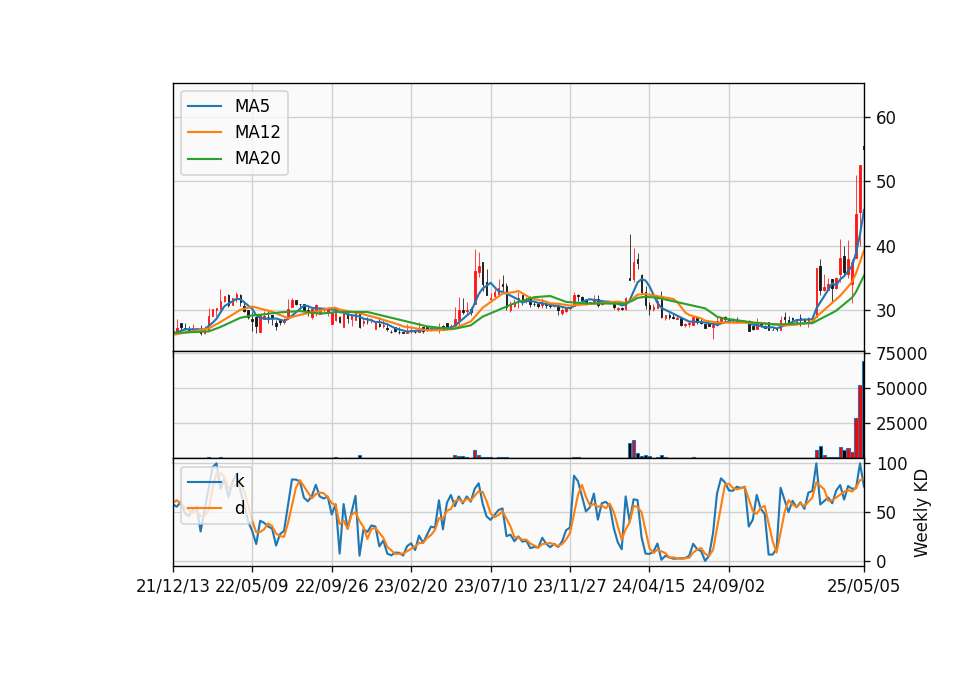The image size is (960, 690).
Task: Click the volume axis value 25000
Action: pos(902,424)
